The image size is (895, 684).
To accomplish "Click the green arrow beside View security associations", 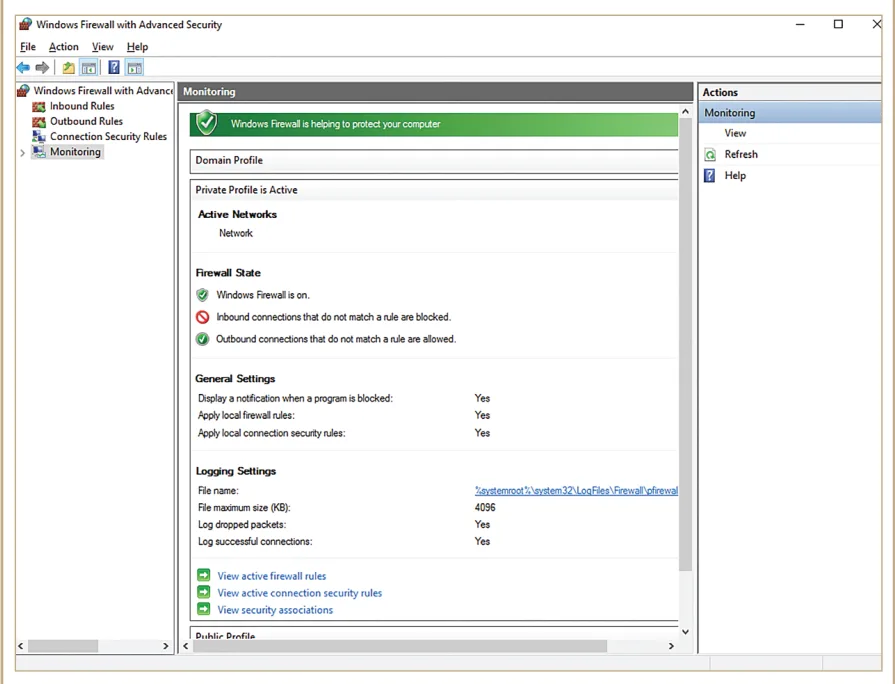I will (x=204, y=609).
